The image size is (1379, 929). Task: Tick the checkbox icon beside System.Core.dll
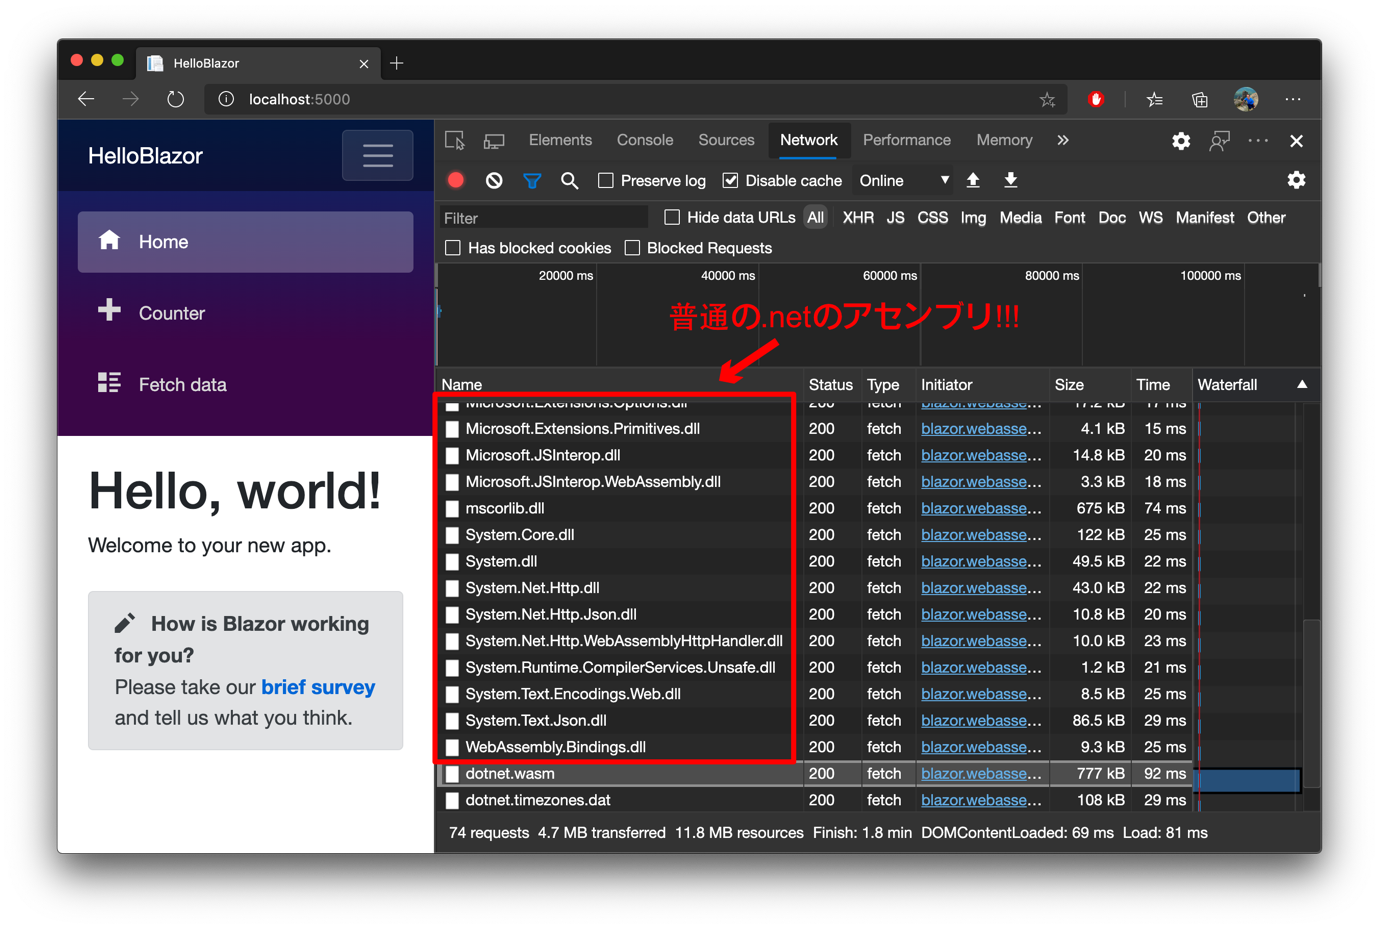coord(452,535)
